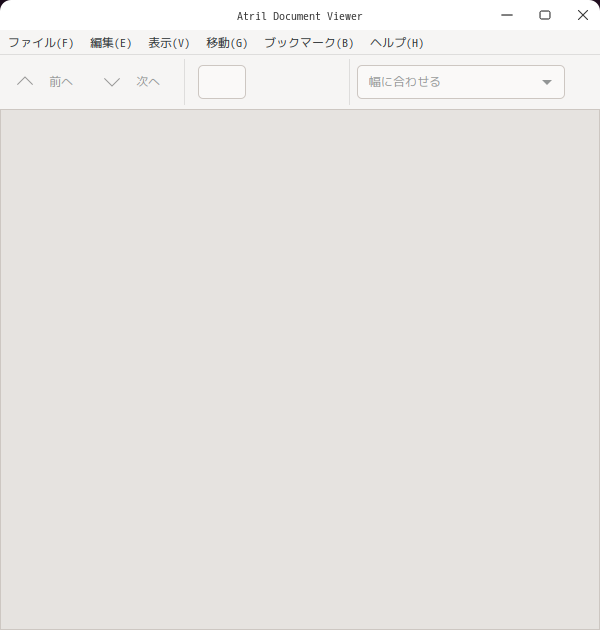
Task: Close the Atril Document Viewer window
Action: tap(583, 15)
